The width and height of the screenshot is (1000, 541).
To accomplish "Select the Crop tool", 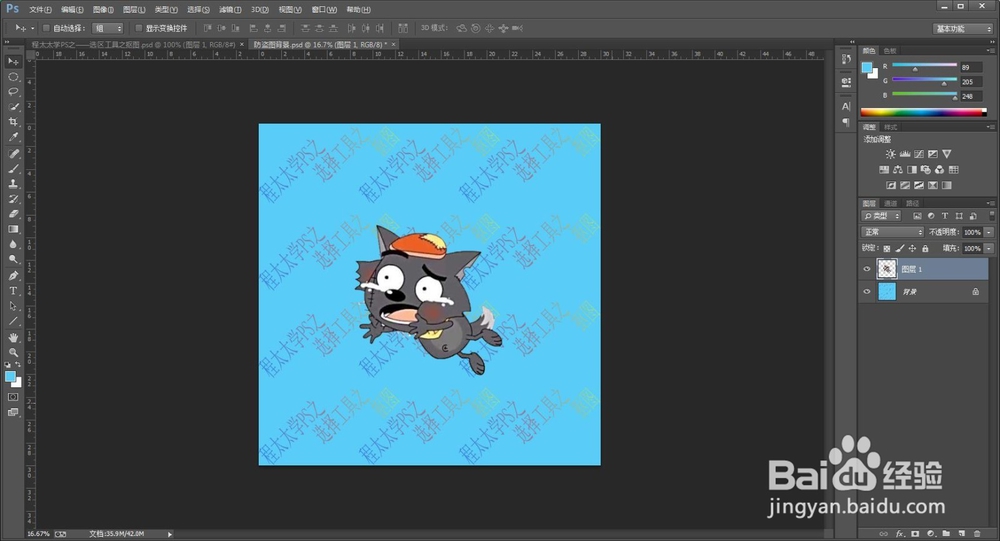I will 13,122.
